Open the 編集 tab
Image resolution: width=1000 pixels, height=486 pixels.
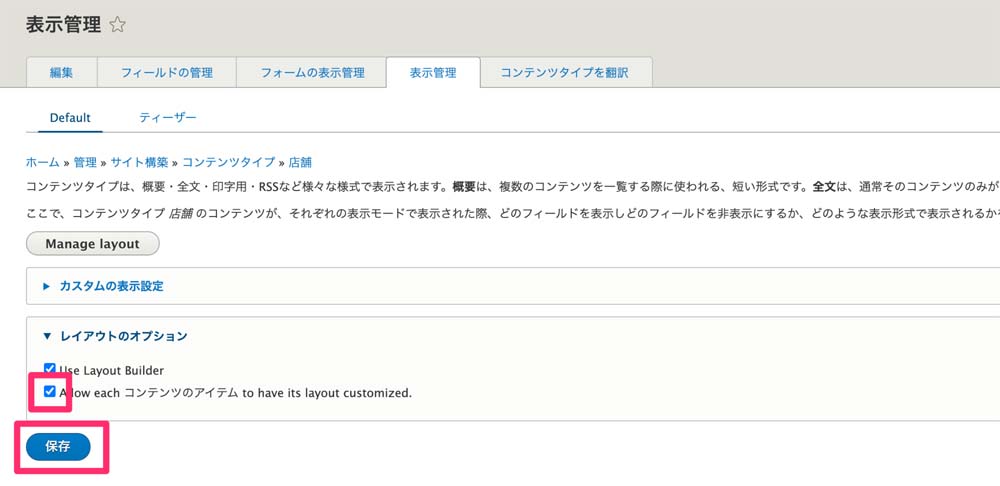pos(61,73)
